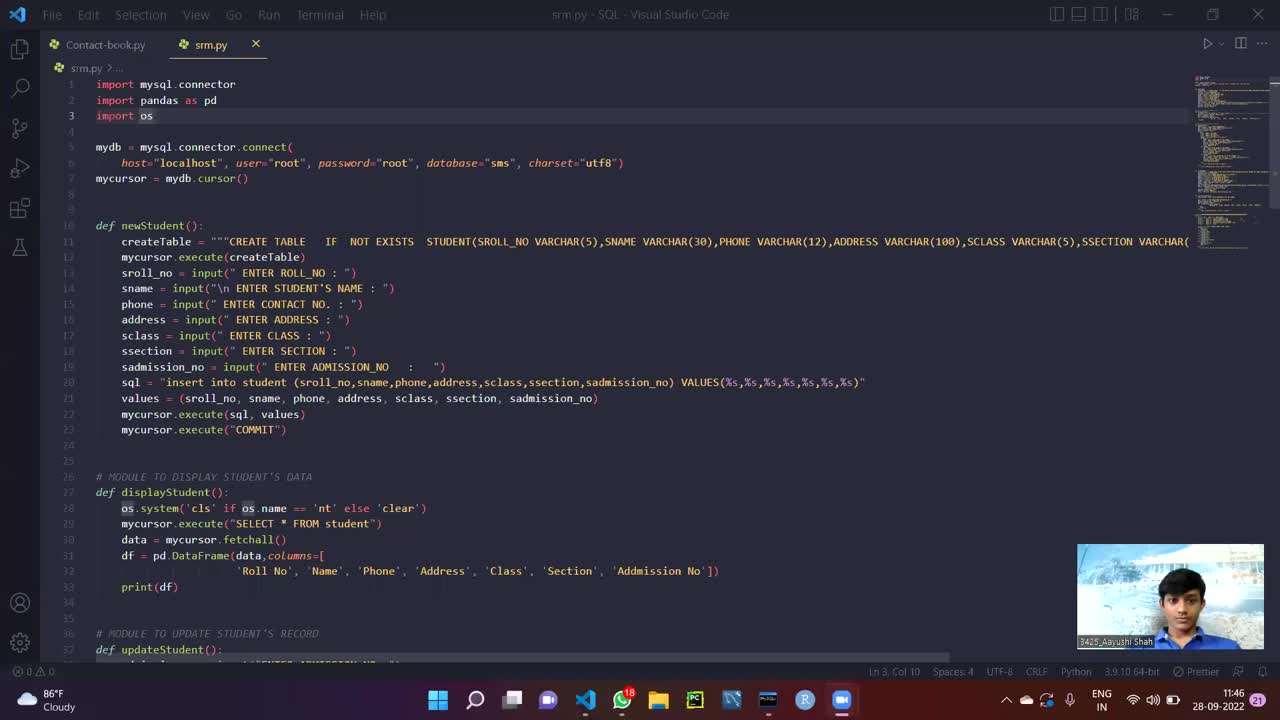
Task: Open the Source Control view
Action: pos(19,128)
